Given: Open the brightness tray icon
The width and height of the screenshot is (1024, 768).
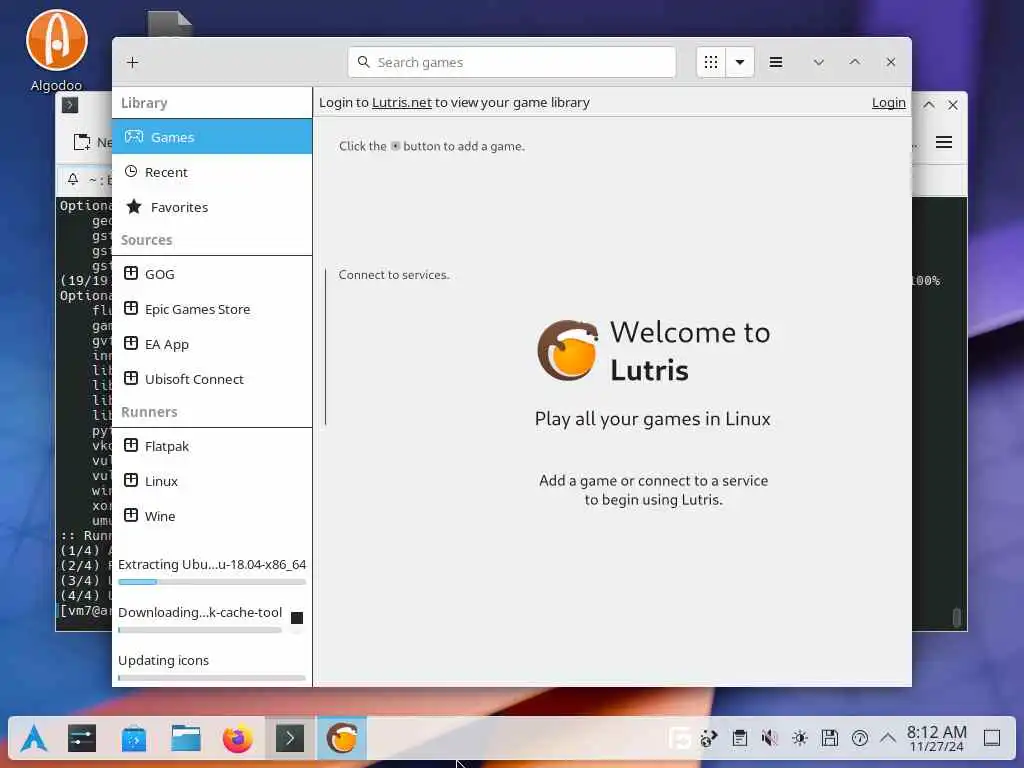Looking at the screenshot, I should pyautogui.click(x=799, y=739).
